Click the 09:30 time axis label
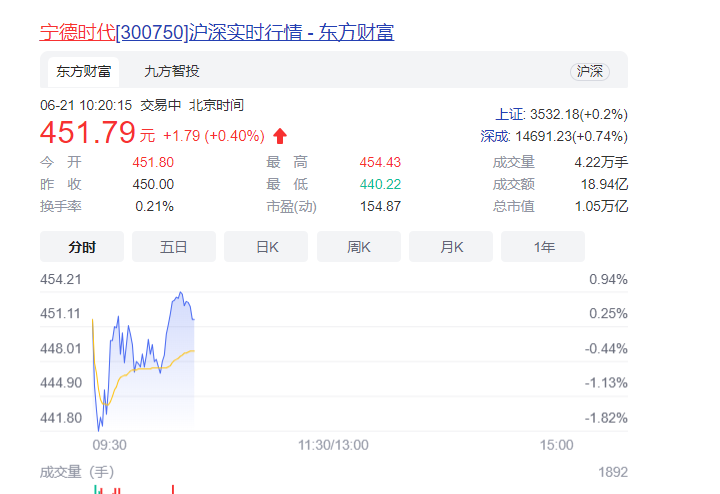This screenshot has width=720, height=494. (x=109, y=445)
